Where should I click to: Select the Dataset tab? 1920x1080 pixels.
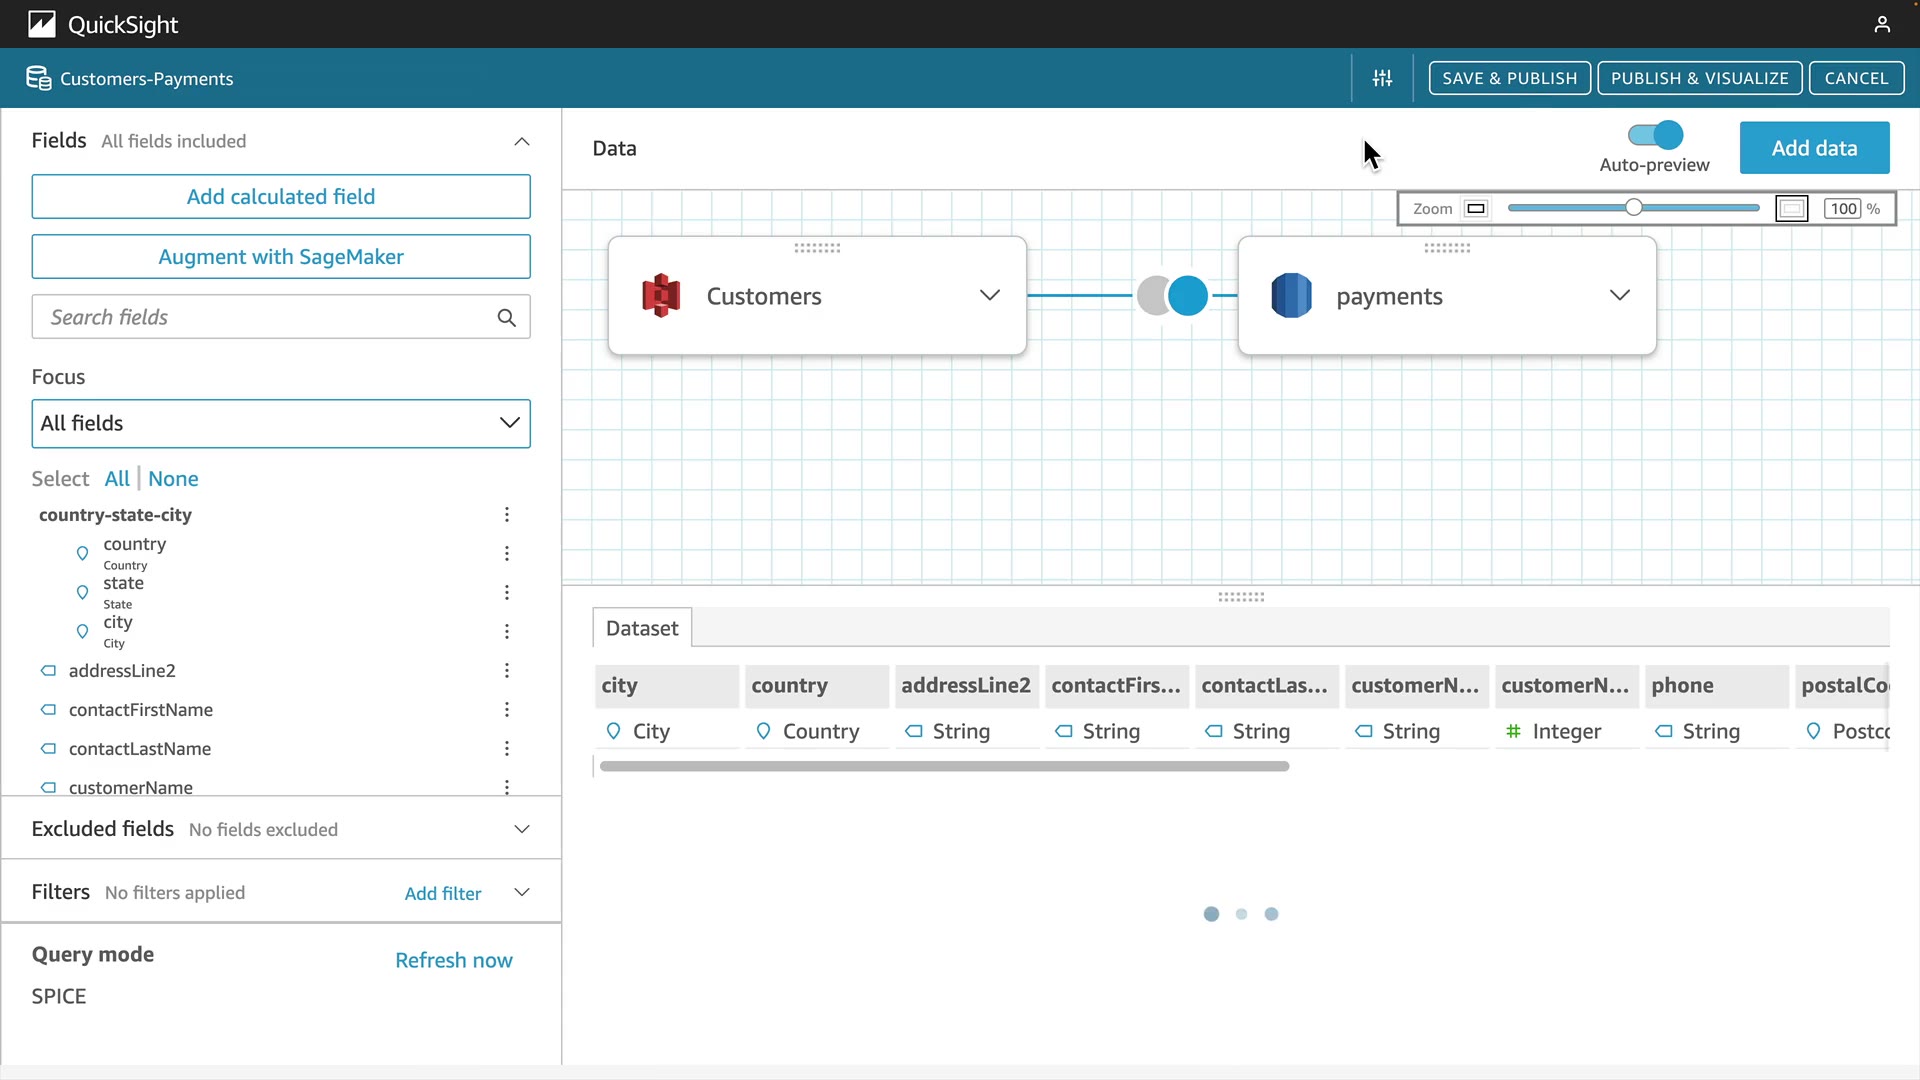click(x=642, y=628)
